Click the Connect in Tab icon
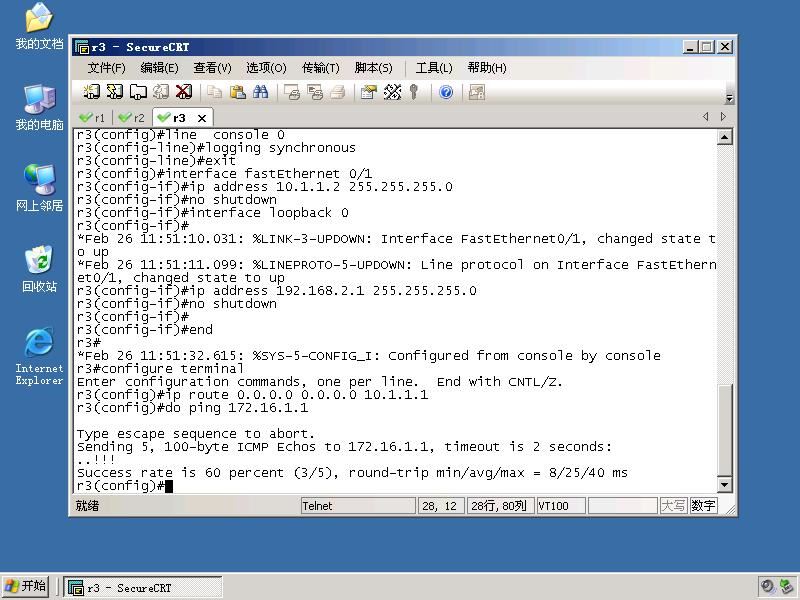This screenshot has height=600, width=800. coord(138,92)
